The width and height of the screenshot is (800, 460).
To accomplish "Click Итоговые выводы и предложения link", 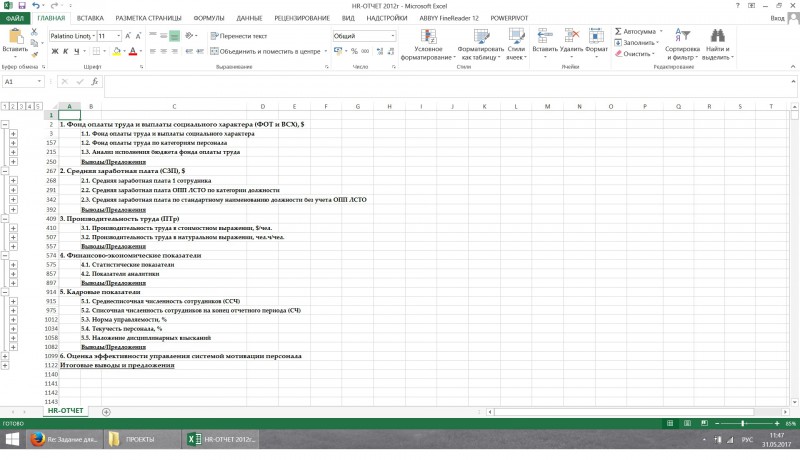I will 117,365.
